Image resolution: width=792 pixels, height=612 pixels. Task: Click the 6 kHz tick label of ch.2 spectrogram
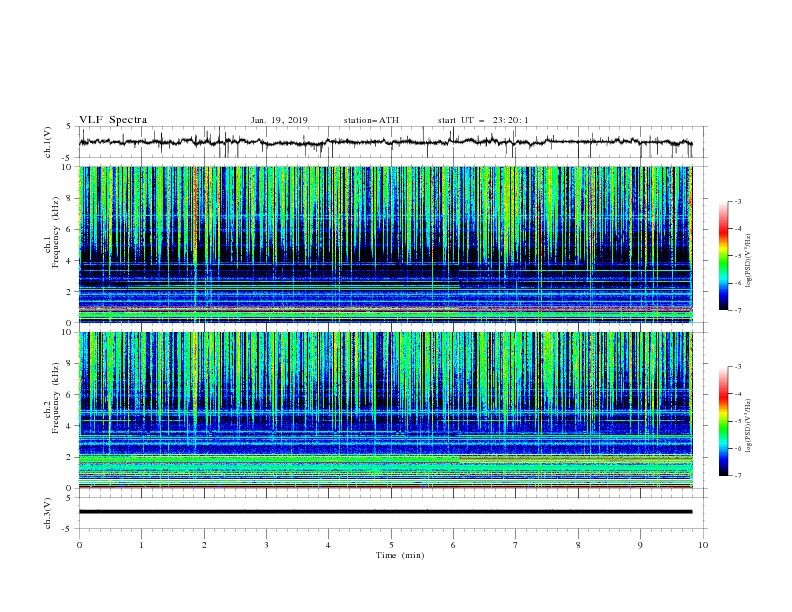coord(70,395)
